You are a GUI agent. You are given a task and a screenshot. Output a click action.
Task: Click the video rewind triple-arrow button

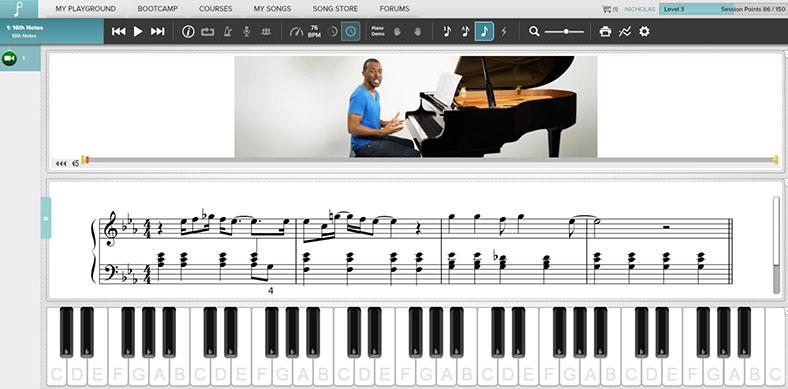(61, 163)
